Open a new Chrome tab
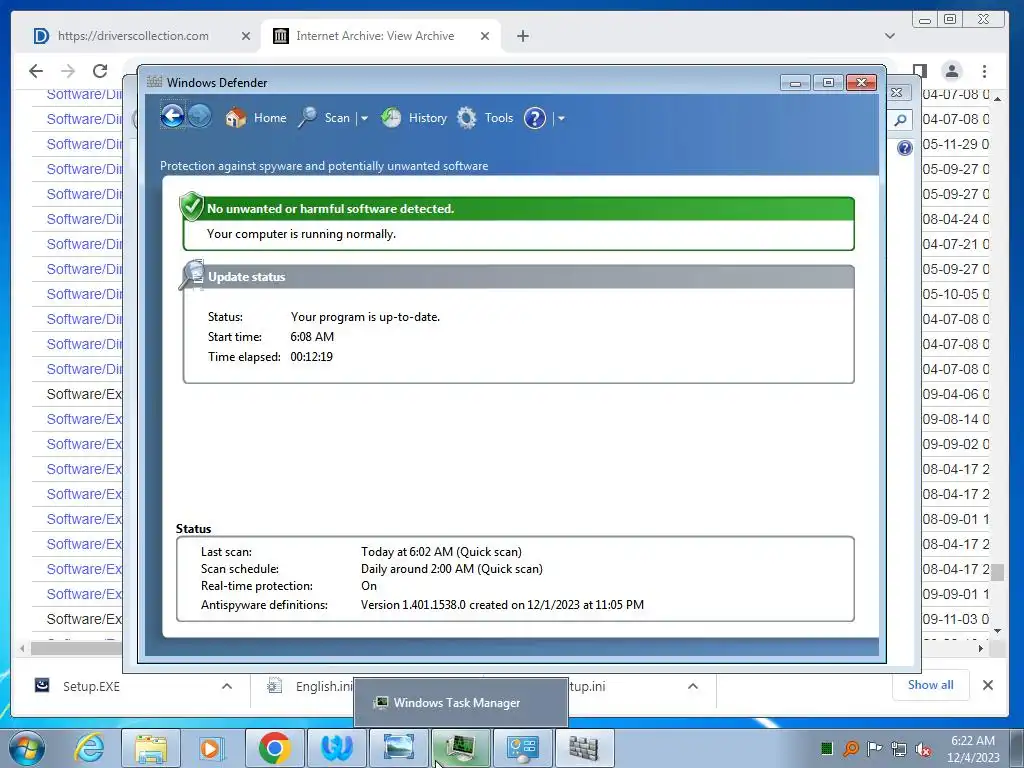Viewport: 1024px width, 768px height. pos(522,36)
